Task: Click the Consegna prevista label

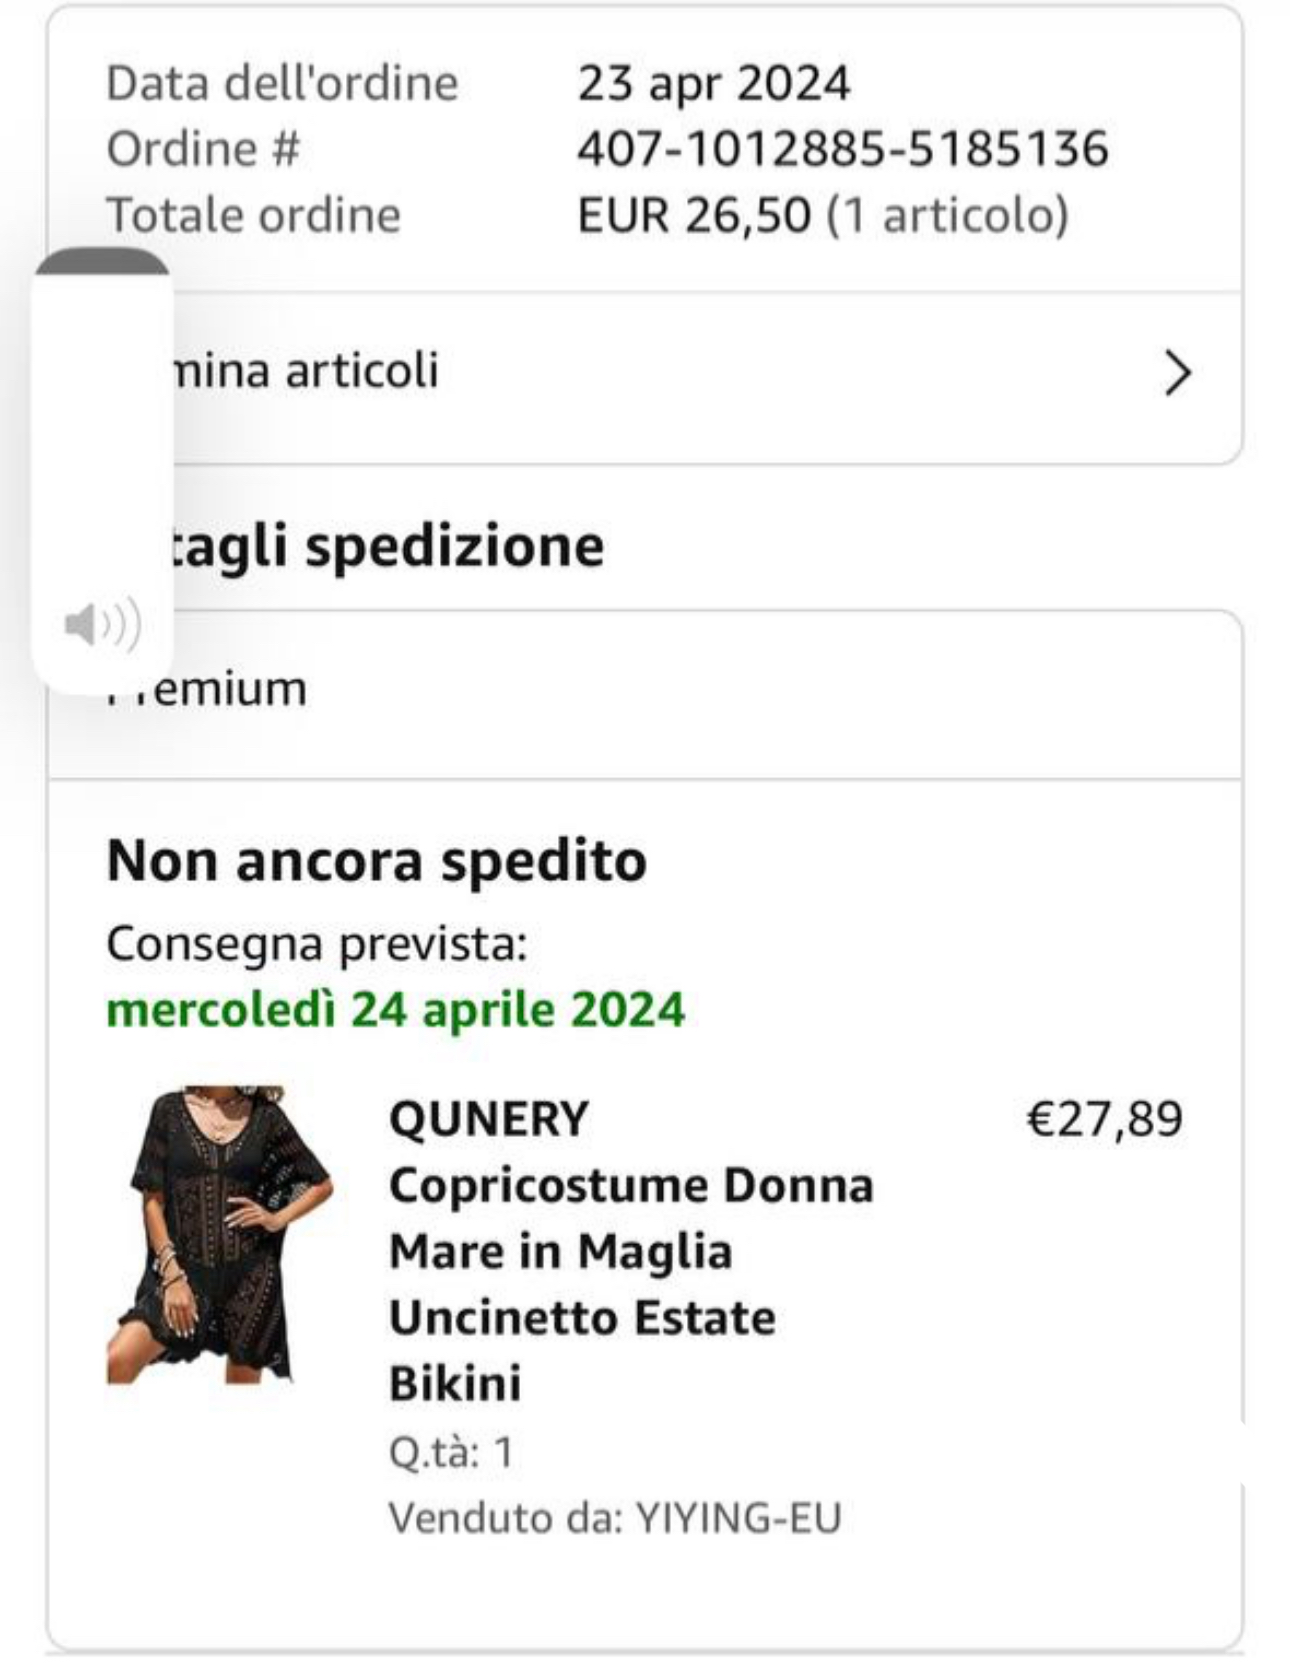Action: tap(316, 943)
